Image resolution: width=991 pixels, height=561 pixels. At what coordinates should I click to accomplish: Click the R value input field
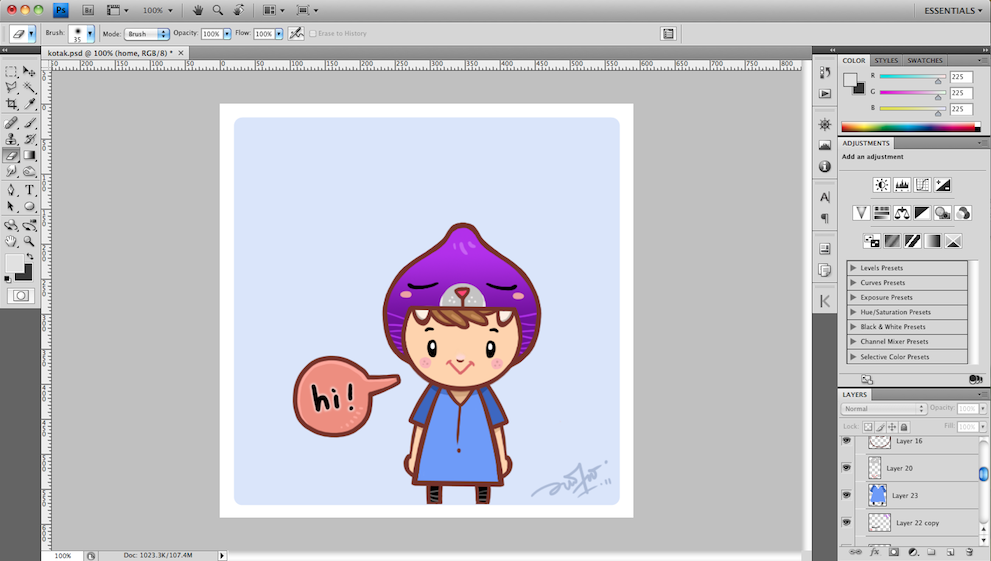point(961,77)
